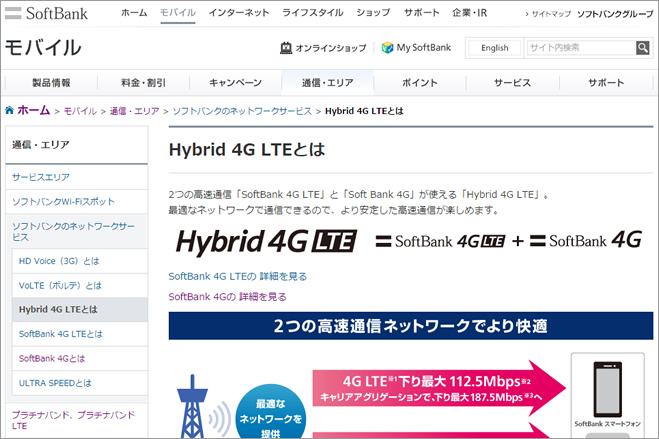Click the home icon in breadcrumb

pos(10,110)
